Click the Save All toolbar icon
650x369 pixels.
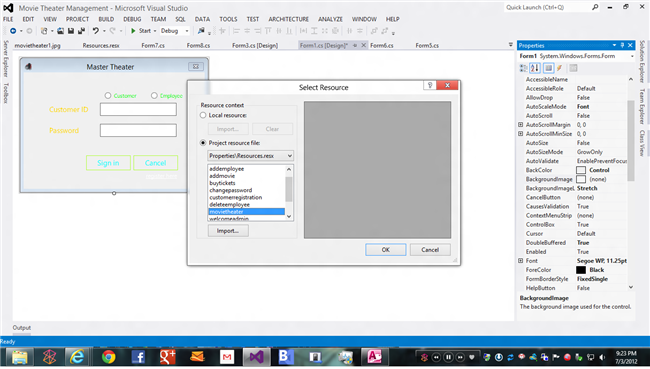tap(81, 31)
